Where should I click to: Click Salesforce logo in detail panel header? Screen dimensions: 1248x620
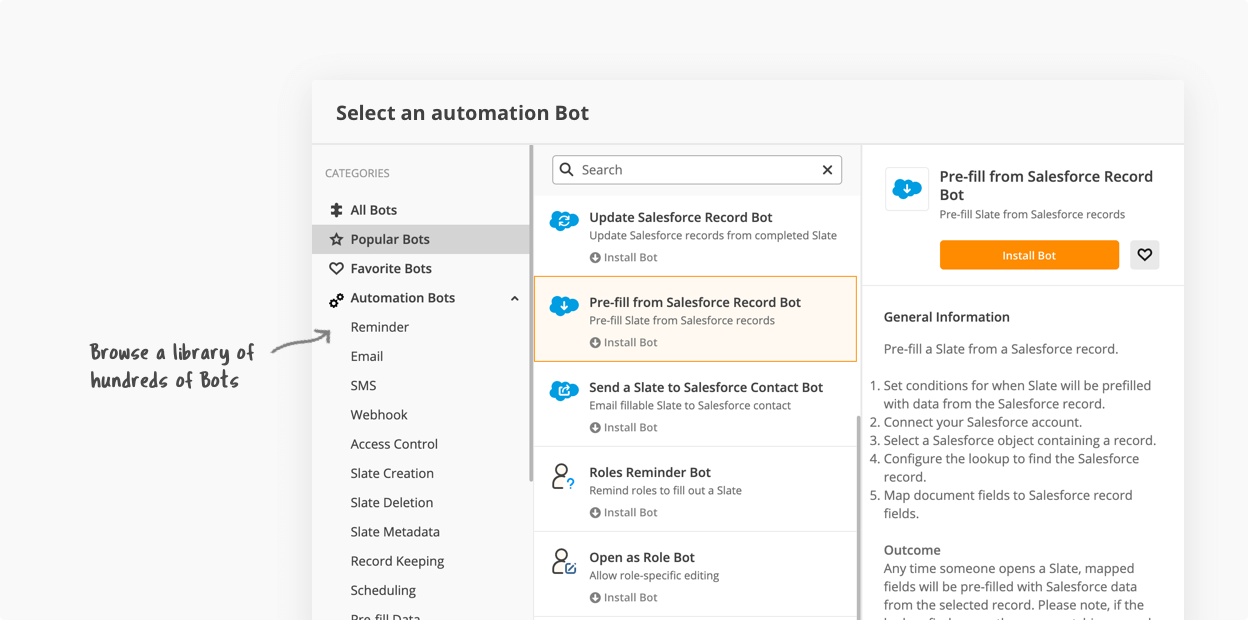pos(907,189)
